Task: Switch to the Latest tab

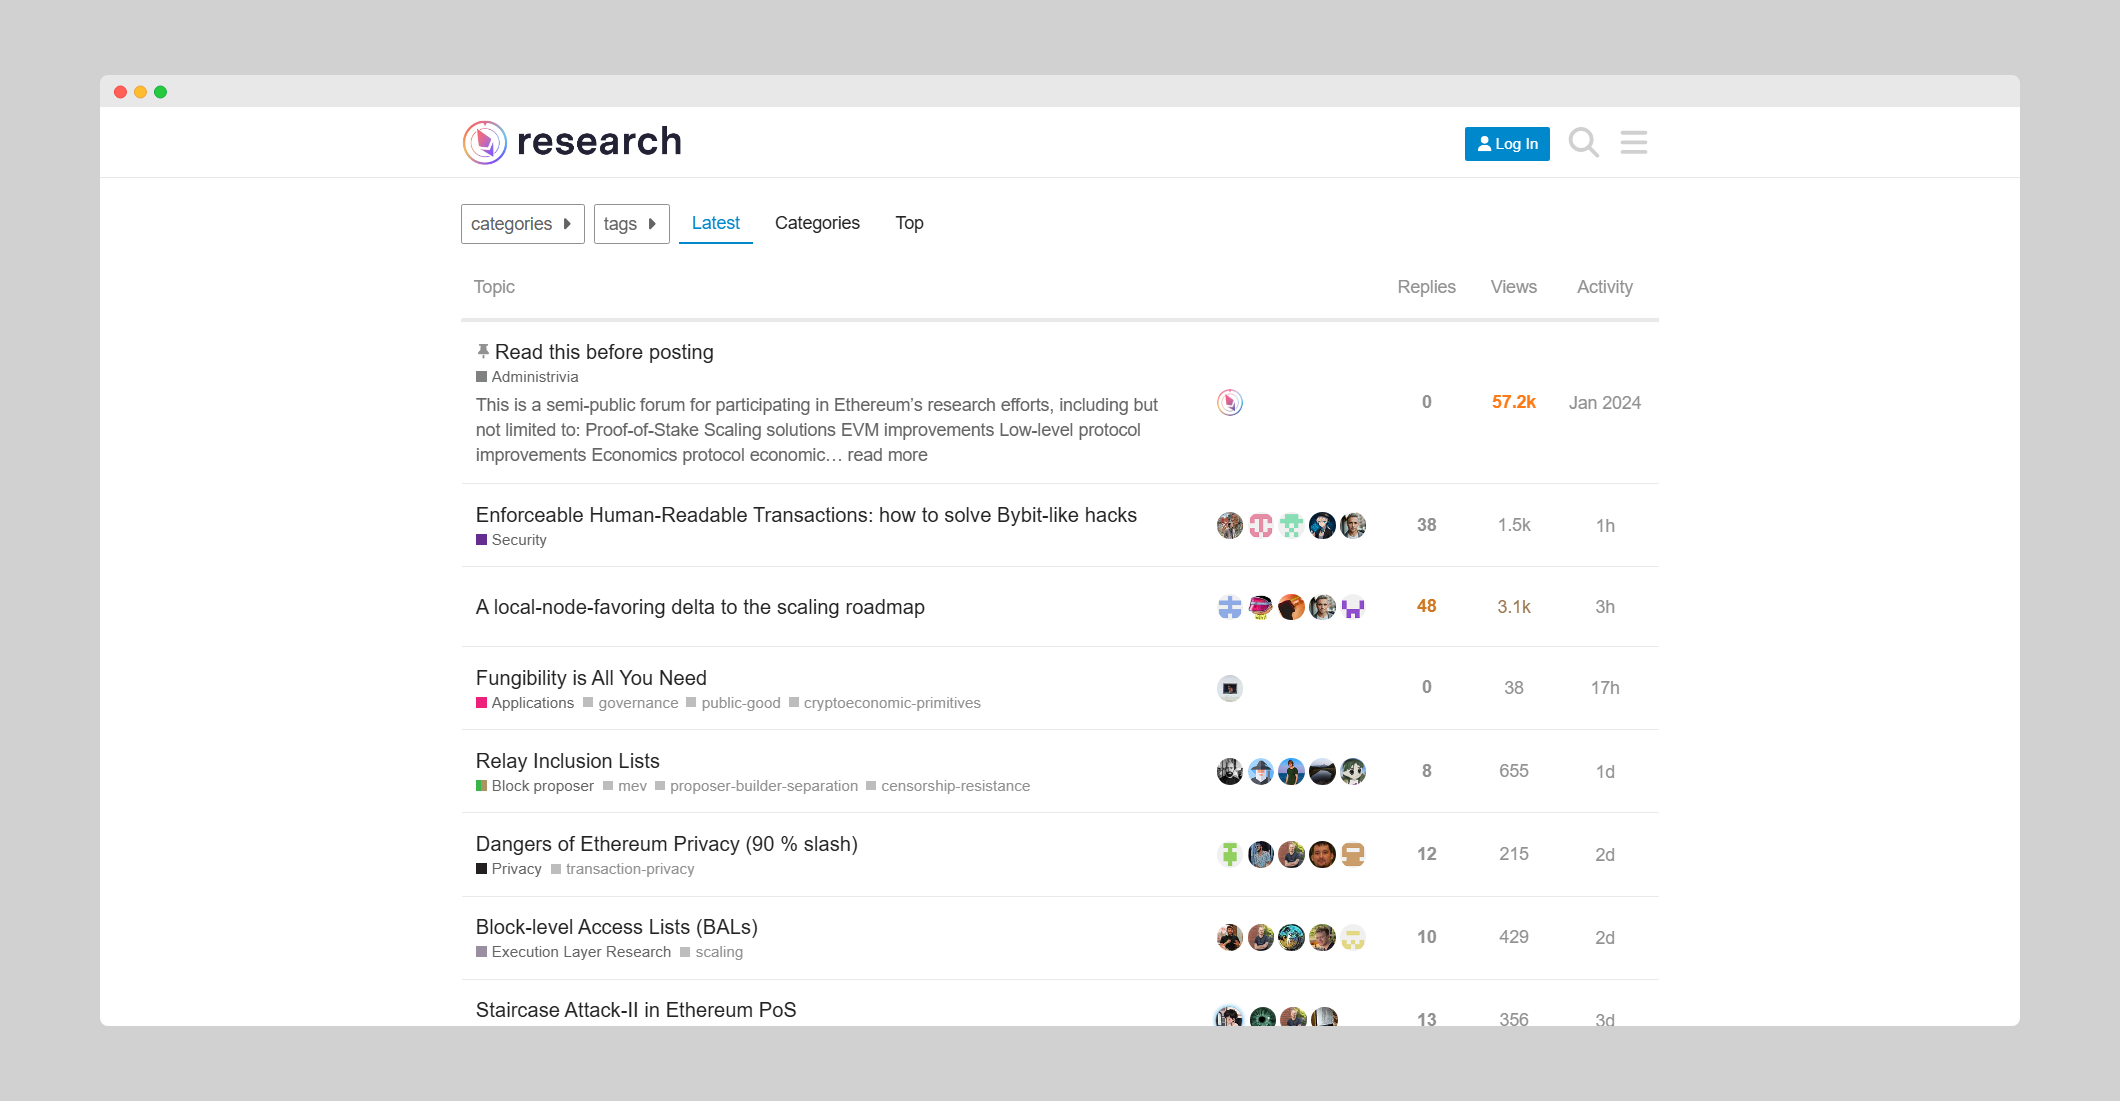Action: 715,223
